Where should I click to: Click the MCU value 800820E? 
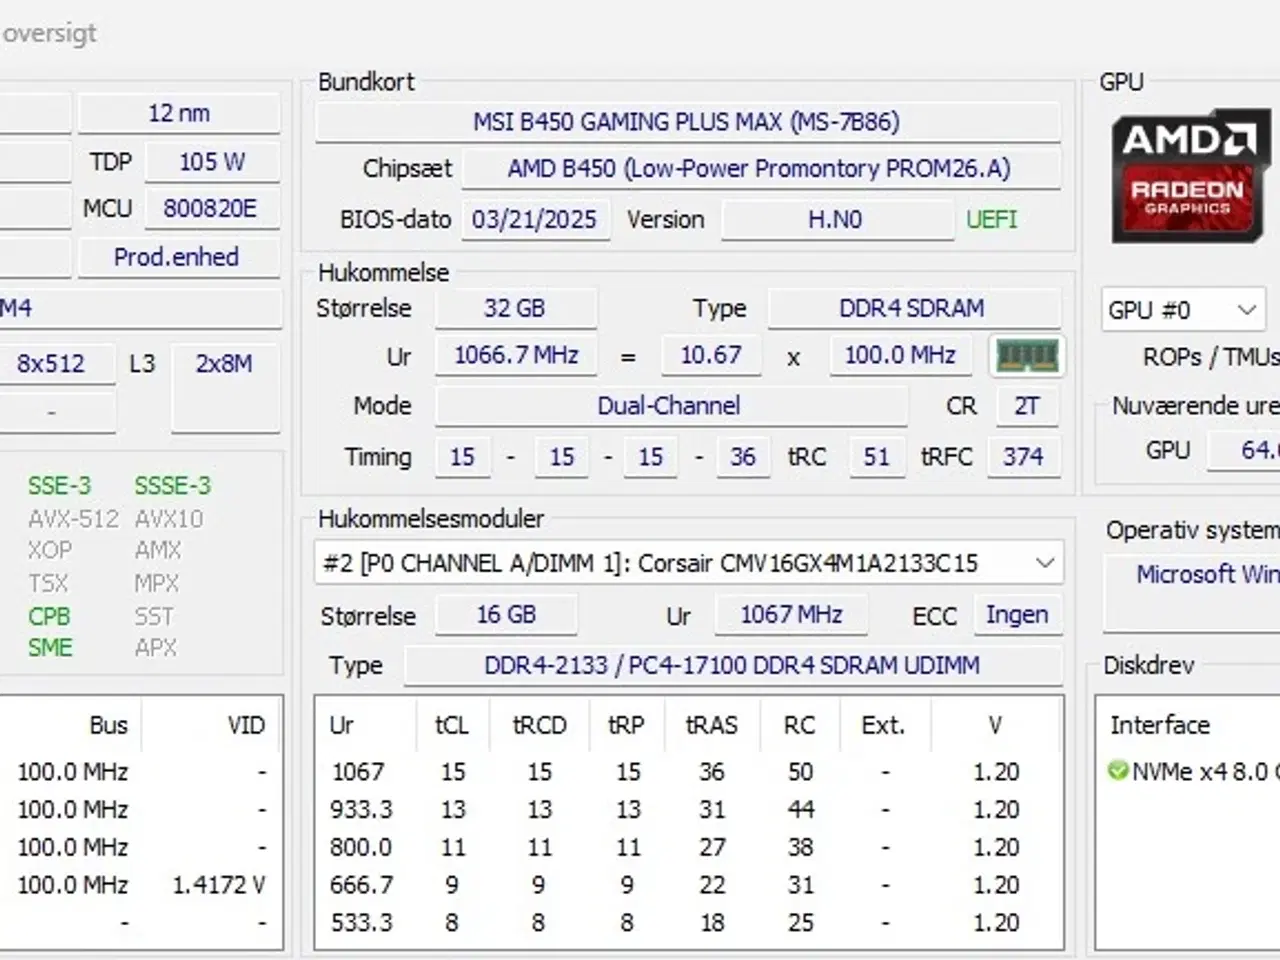coord(210,208)
